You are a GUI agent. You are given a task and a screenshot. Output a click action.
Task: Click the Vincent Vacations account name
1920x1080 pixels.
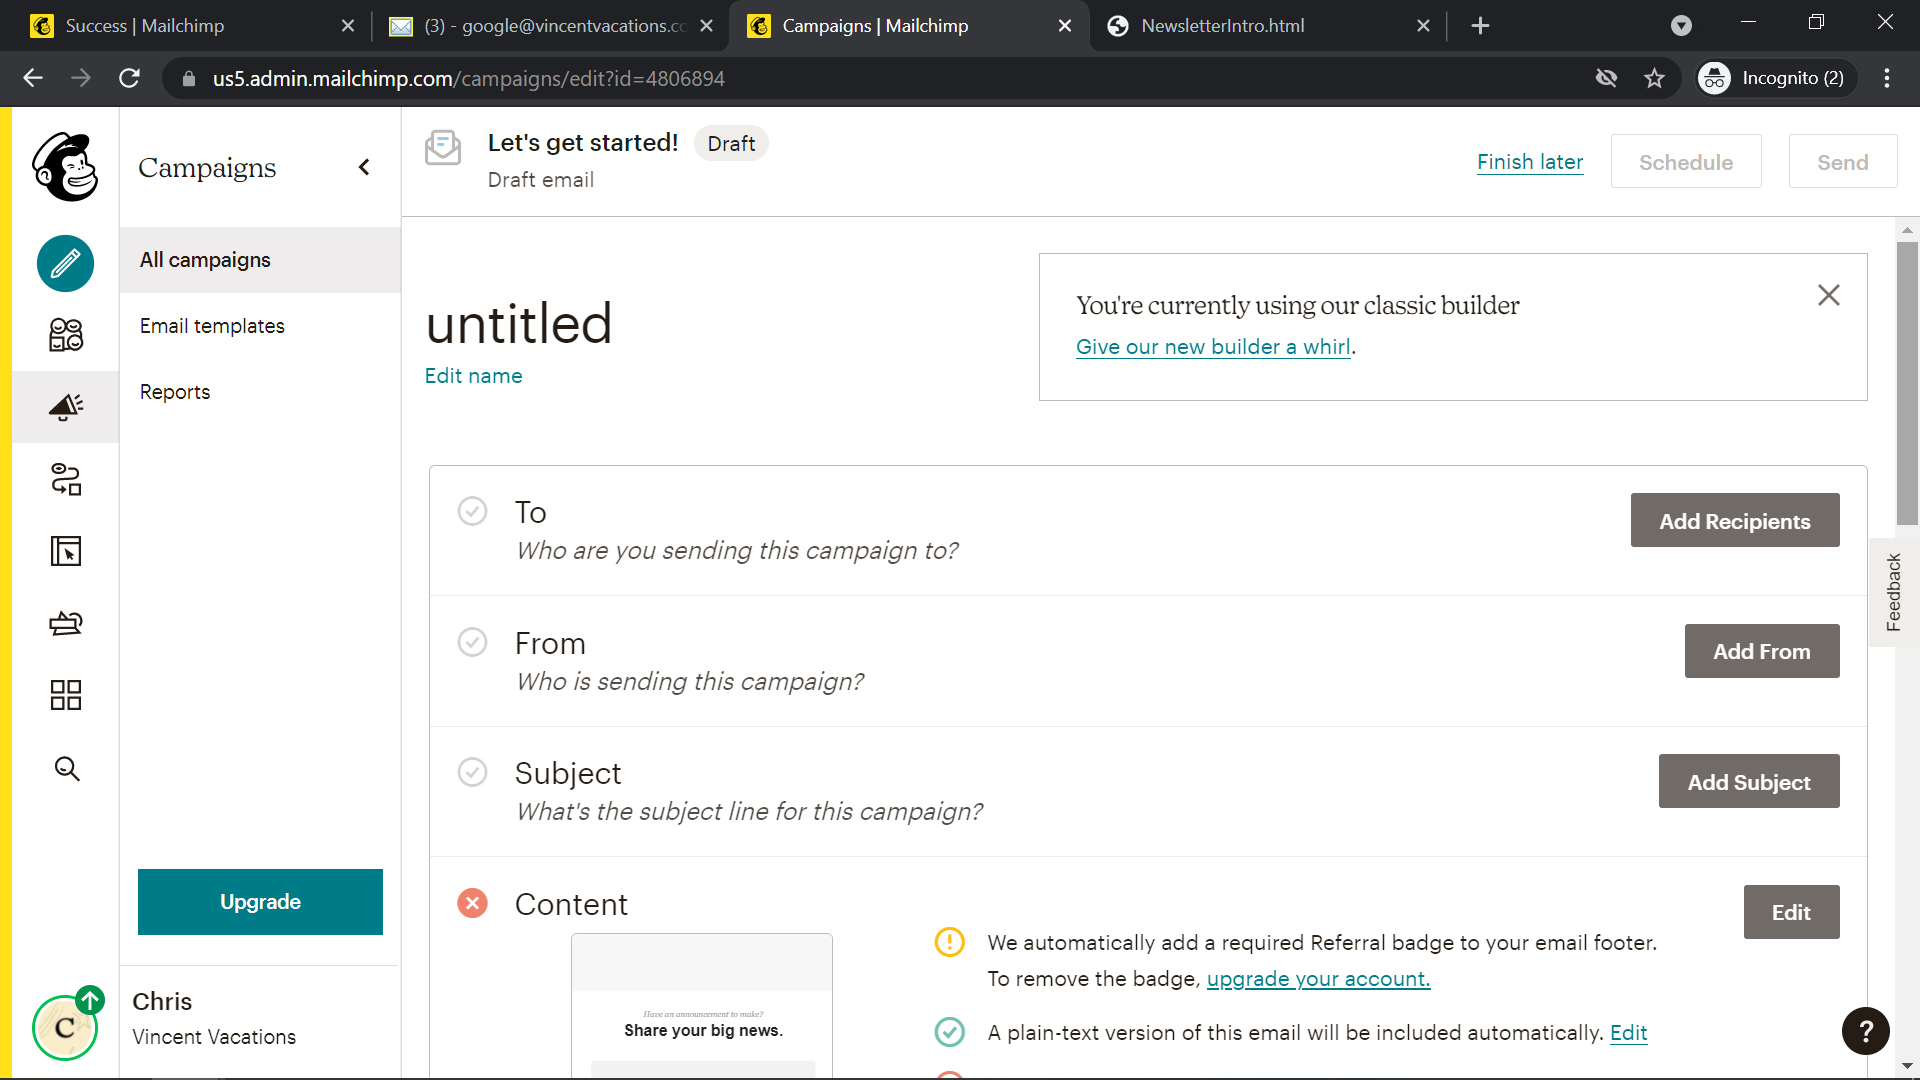214,1037
